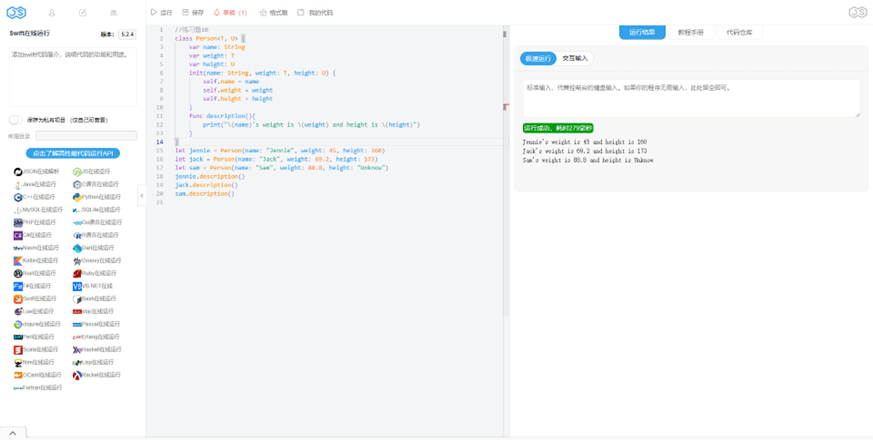
Task: Open the Lua online runner link
Action: click(34, 311)
